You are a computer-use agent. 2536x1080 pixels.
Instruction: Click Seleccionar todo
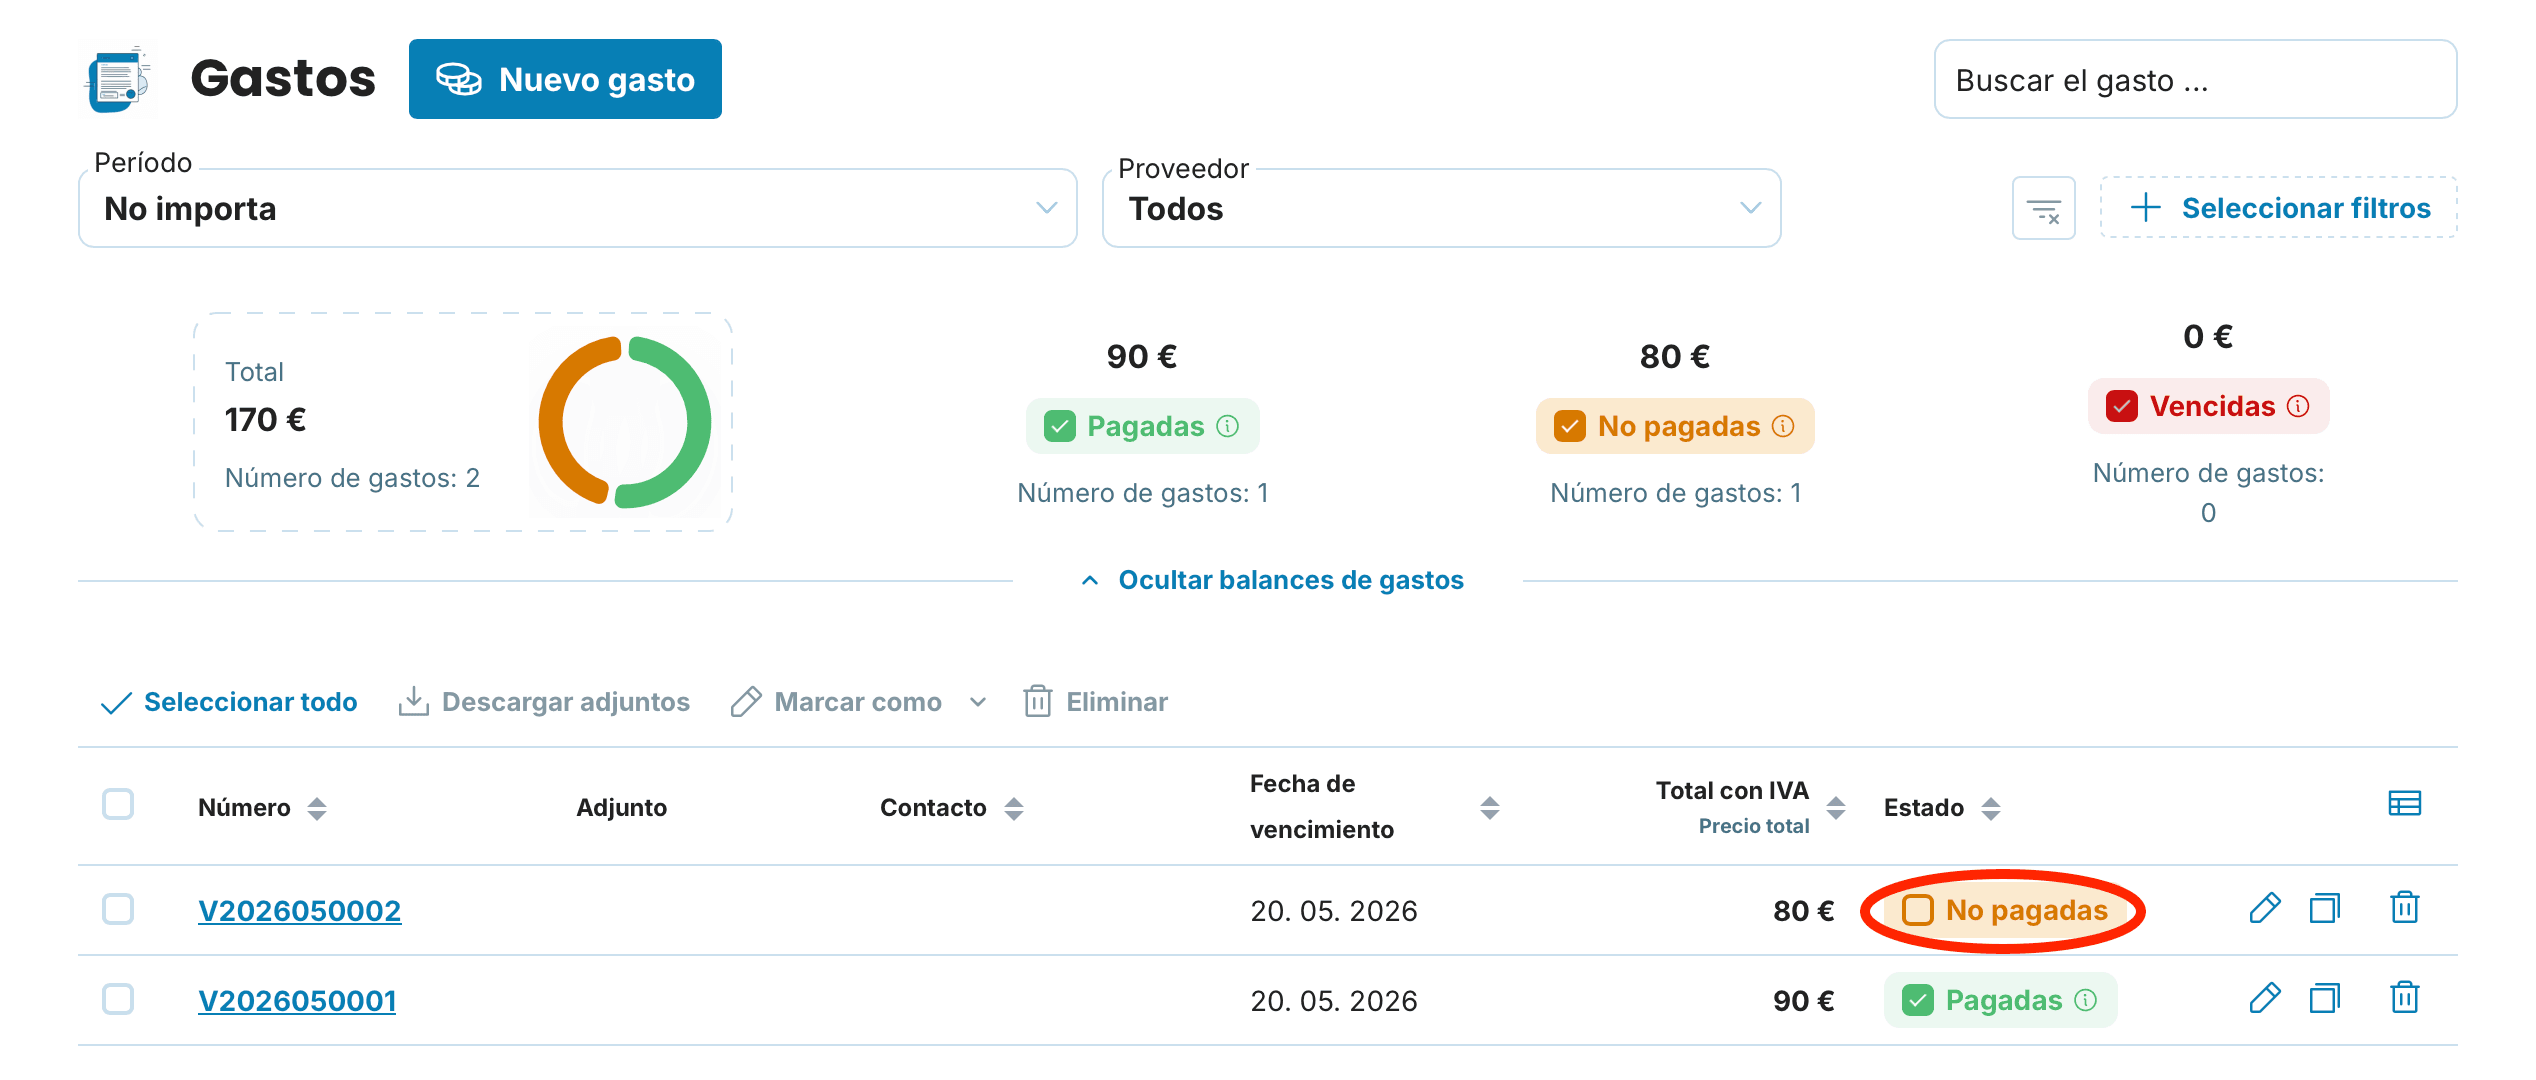coord(229,702)
